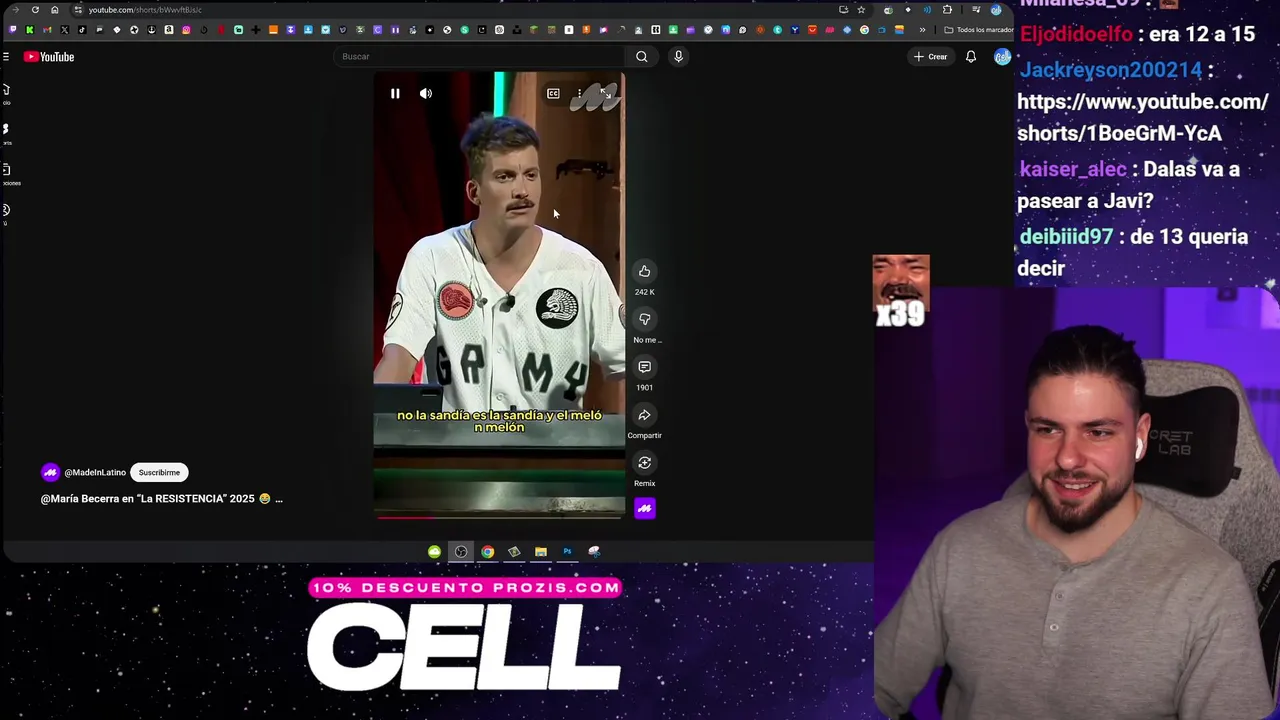Viewport: 1280px width, 720px height.
Task: Expand the María Becerra video title
Action: point(161,498)
